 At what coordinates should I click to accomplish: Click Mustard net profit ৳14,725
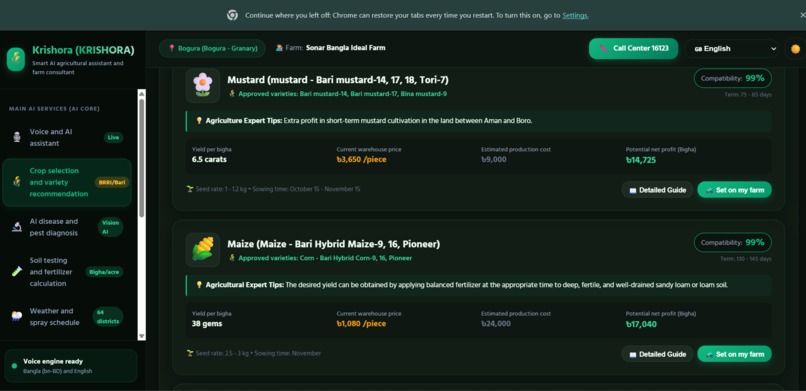coord(640,160)
